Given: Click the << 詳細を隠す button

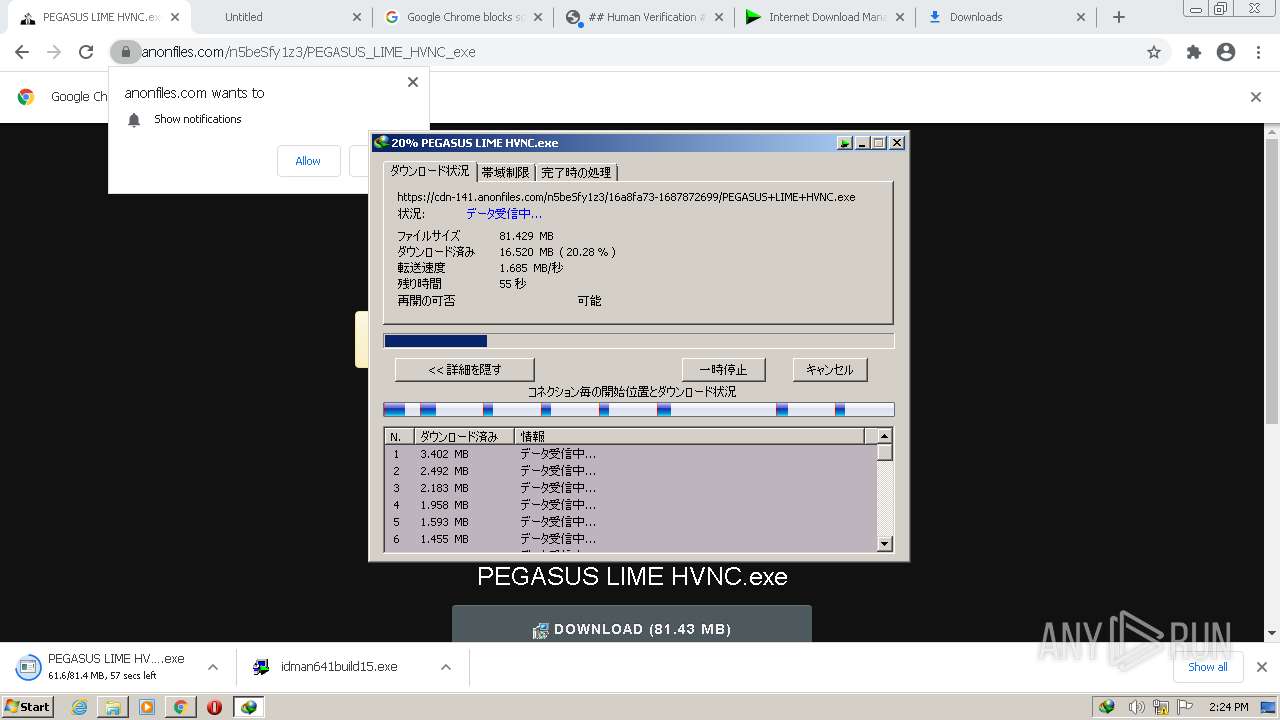Looking at the screenshot, I should pyautogui.click(x=464, y=370).
